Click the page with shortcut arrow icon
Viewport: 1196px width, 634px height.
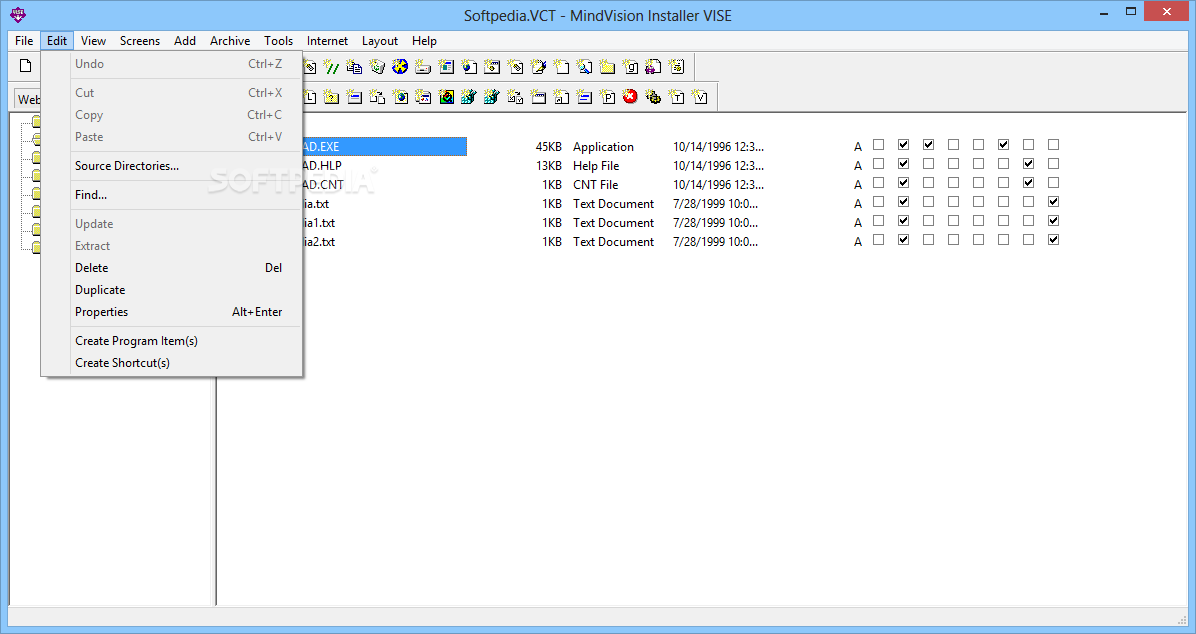[561, 97]
